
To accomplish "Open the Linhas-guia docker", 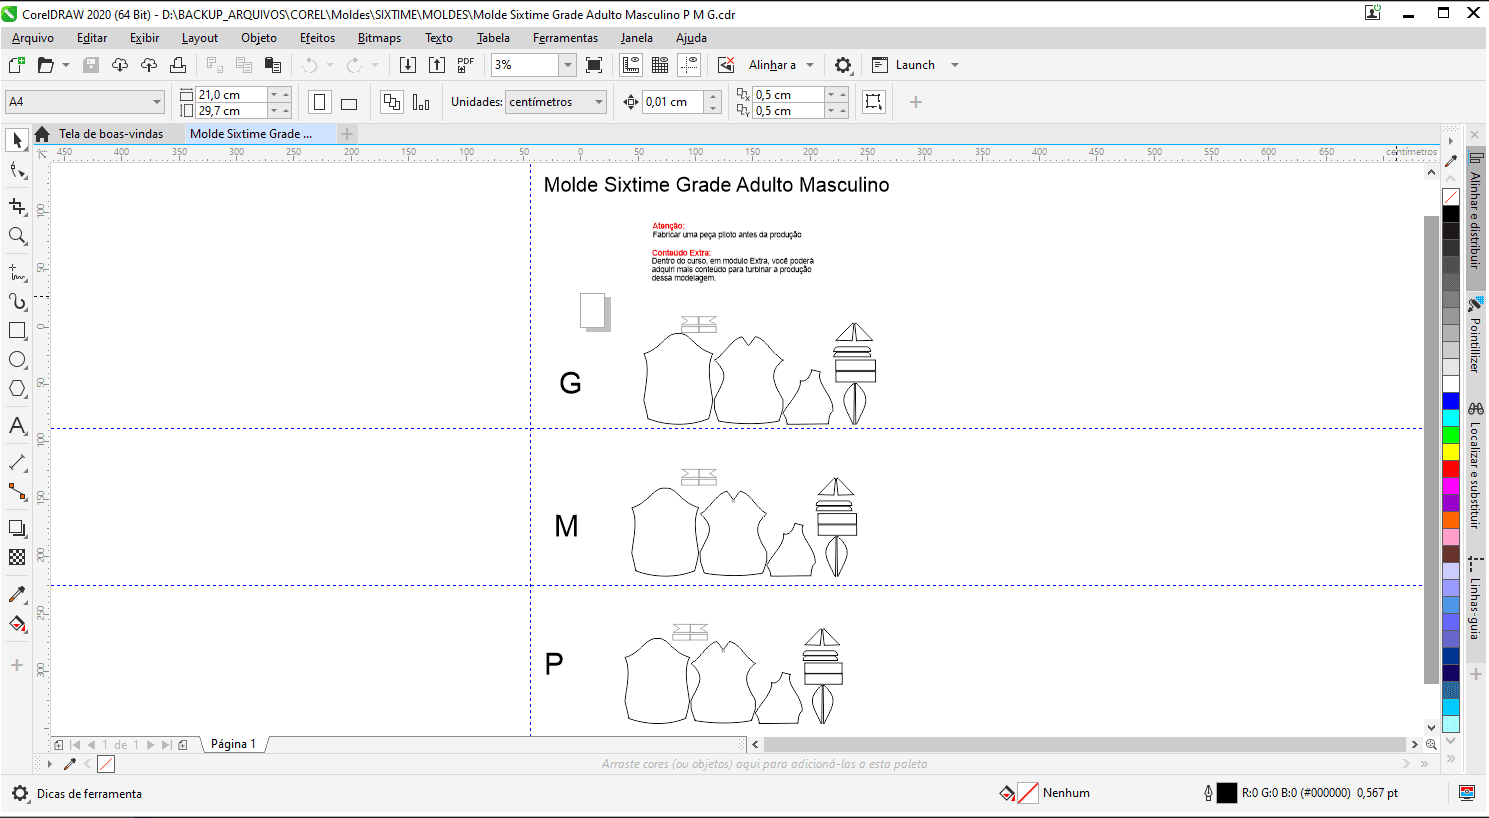I will 1475,599.
